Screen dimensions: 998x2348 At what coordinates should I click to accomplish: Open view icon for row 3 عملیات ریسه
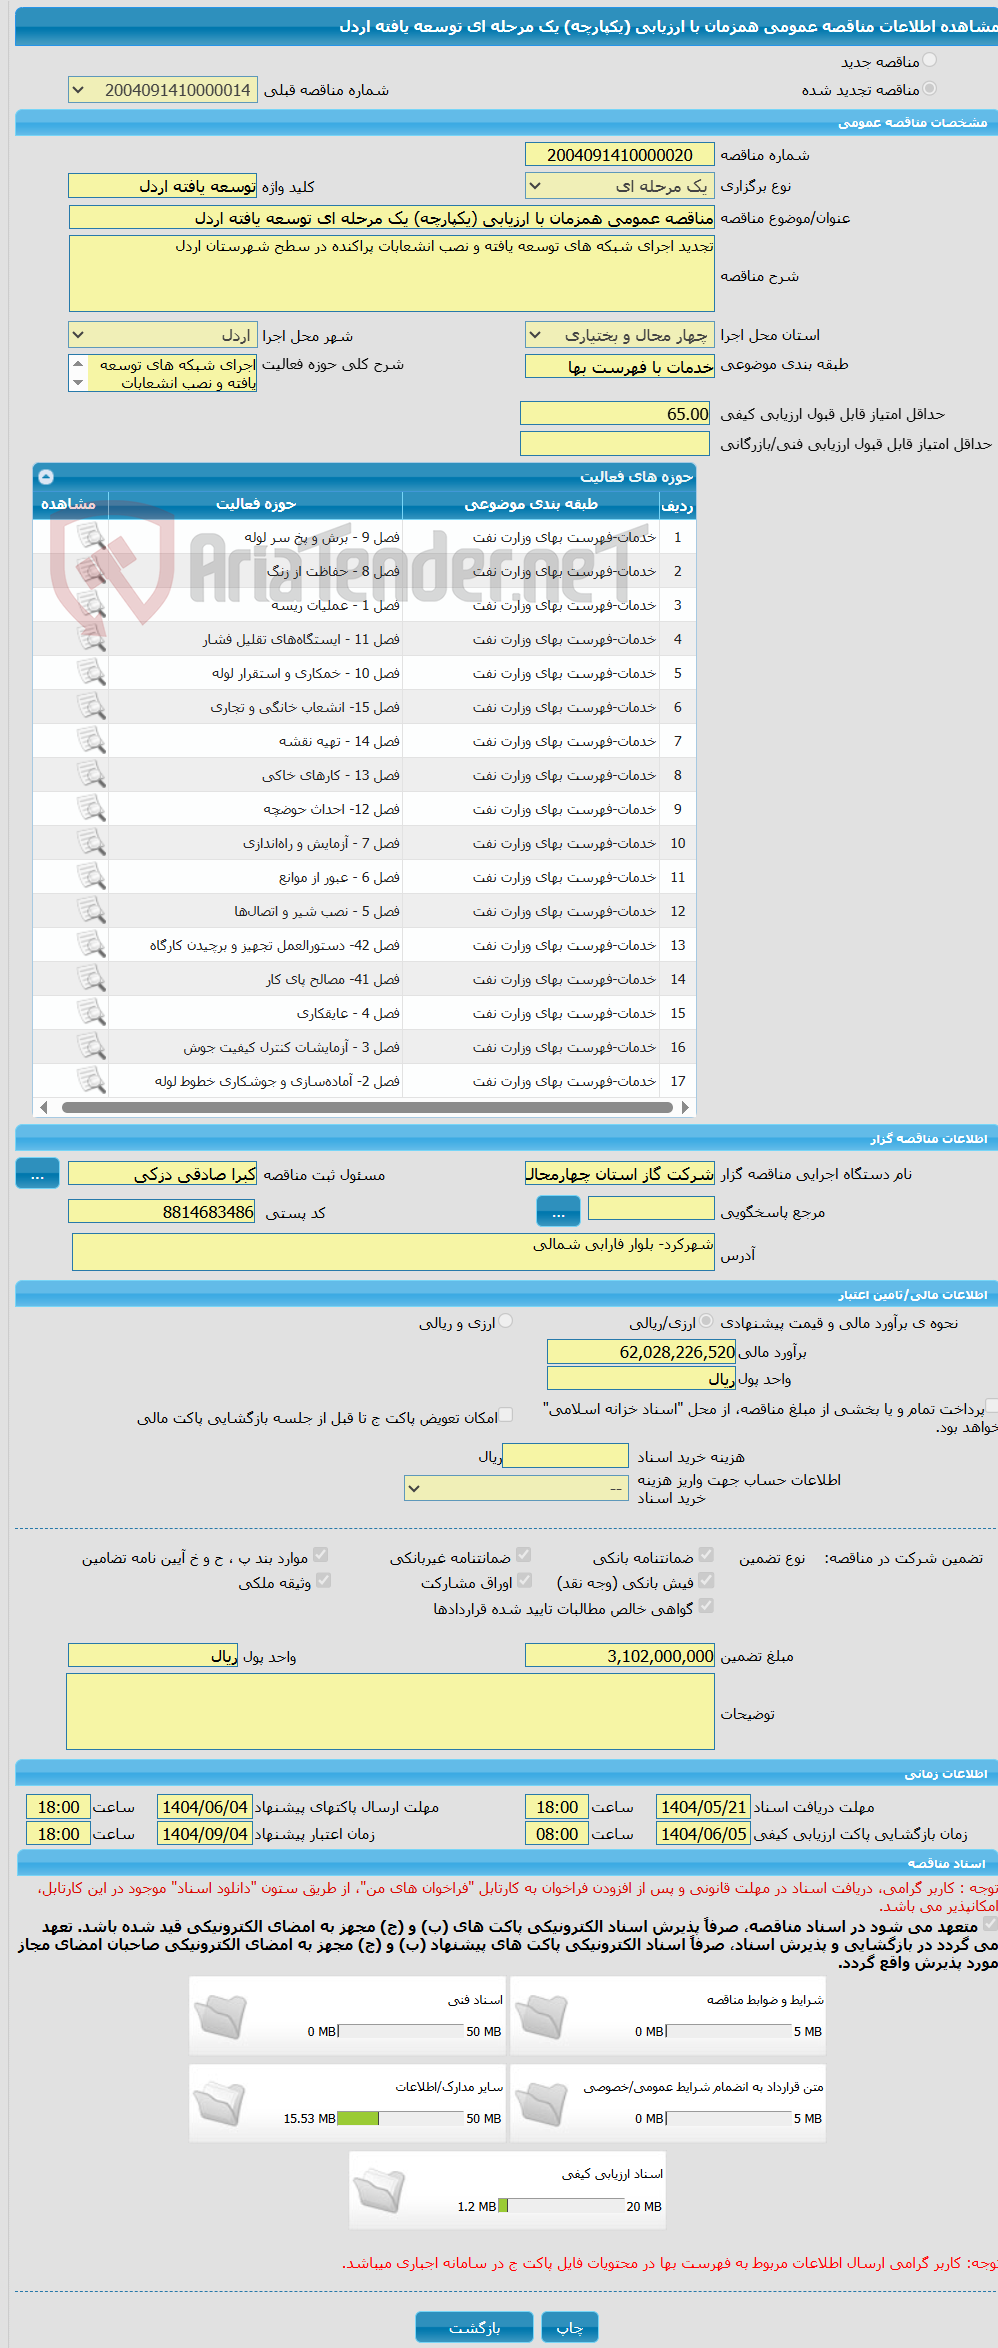(91, 605)
